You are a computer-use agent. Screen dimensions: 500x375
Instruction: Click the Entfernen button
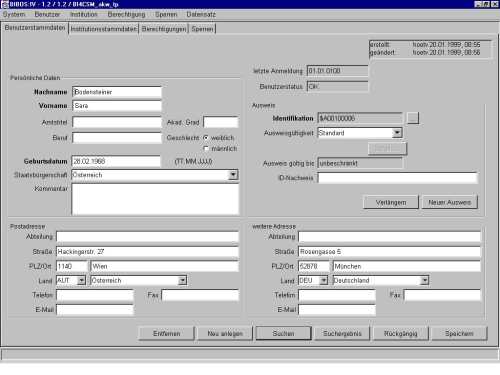coord(166,333)
